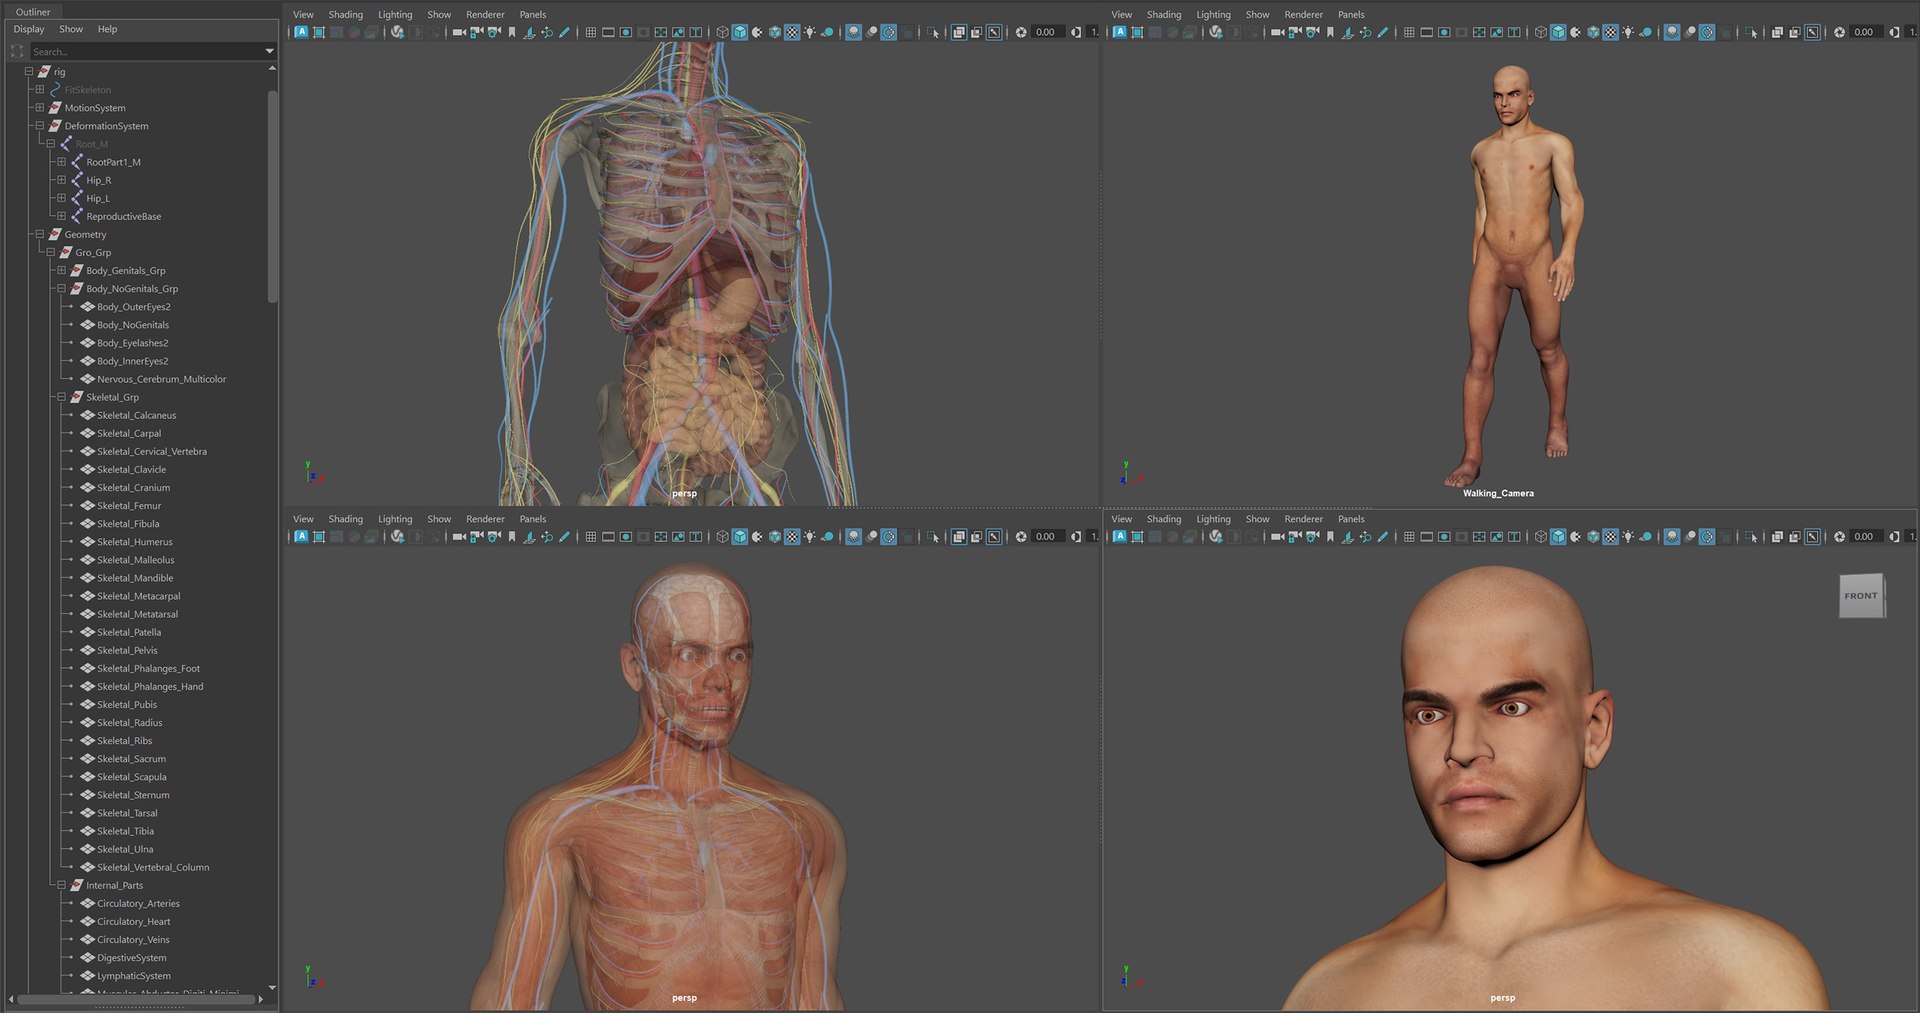
Task: Click Use Default Material in rib-cage organs viewport
Action: click(757, 32)
